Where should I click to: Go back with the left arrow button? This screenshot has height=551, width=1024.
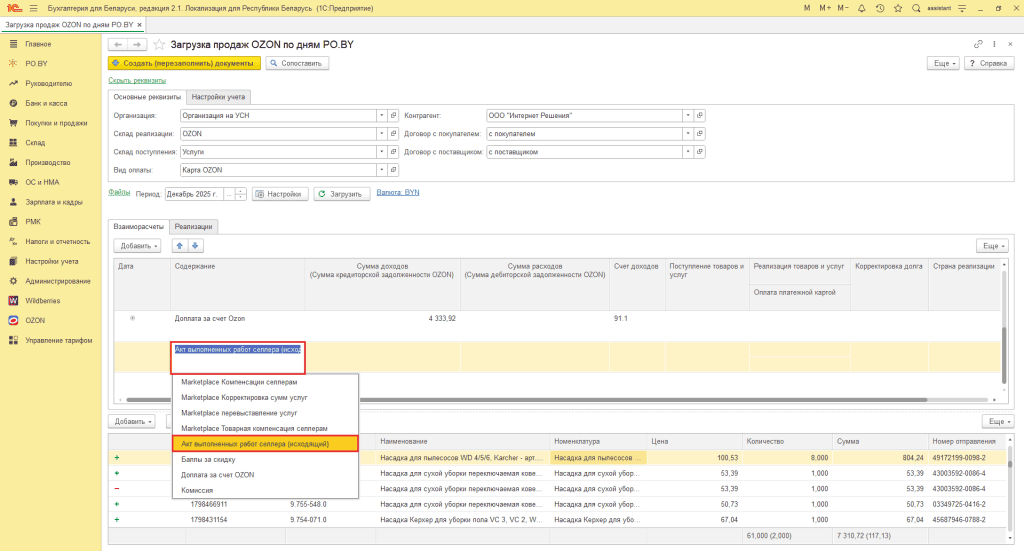tap(118, 44)
